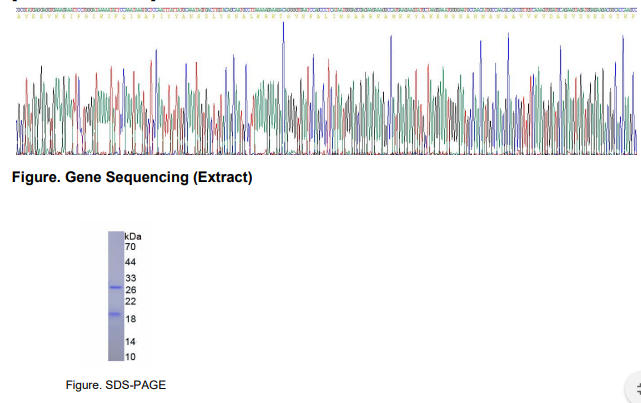Click the 44 kDa marker label
The height and width of the screenshot is (403, 641).
pyautogui.click(x=130, y=262)
